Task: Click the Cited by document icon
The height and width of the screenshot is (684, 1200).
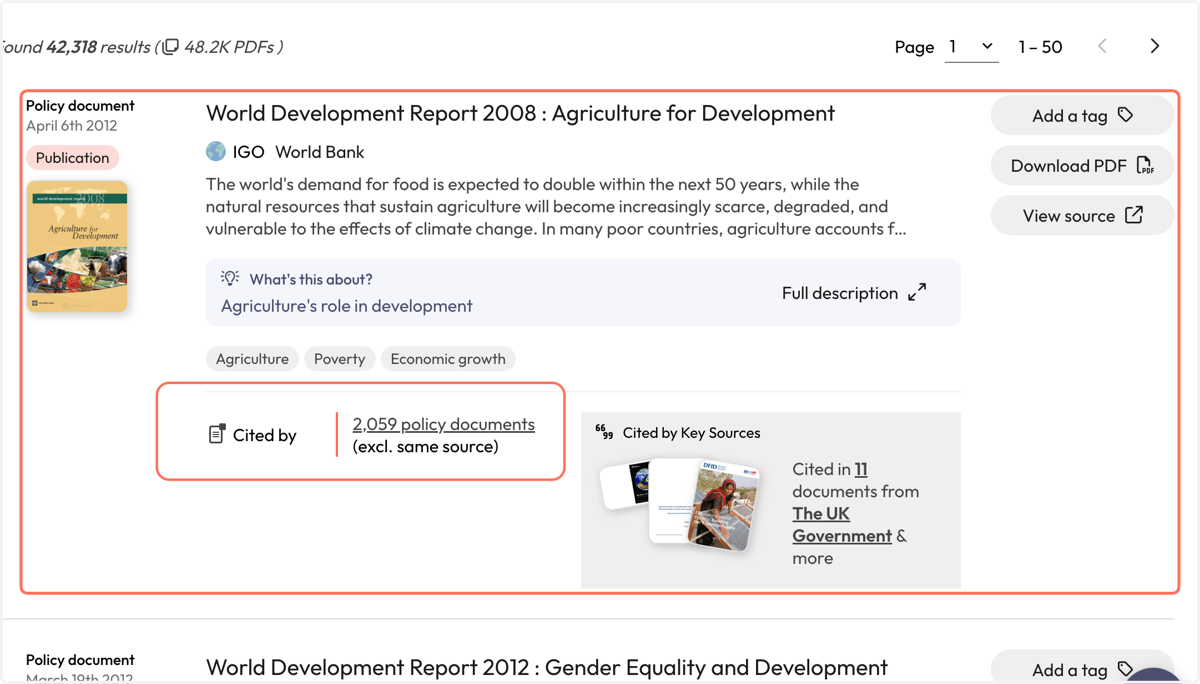Action: [216, 434]
